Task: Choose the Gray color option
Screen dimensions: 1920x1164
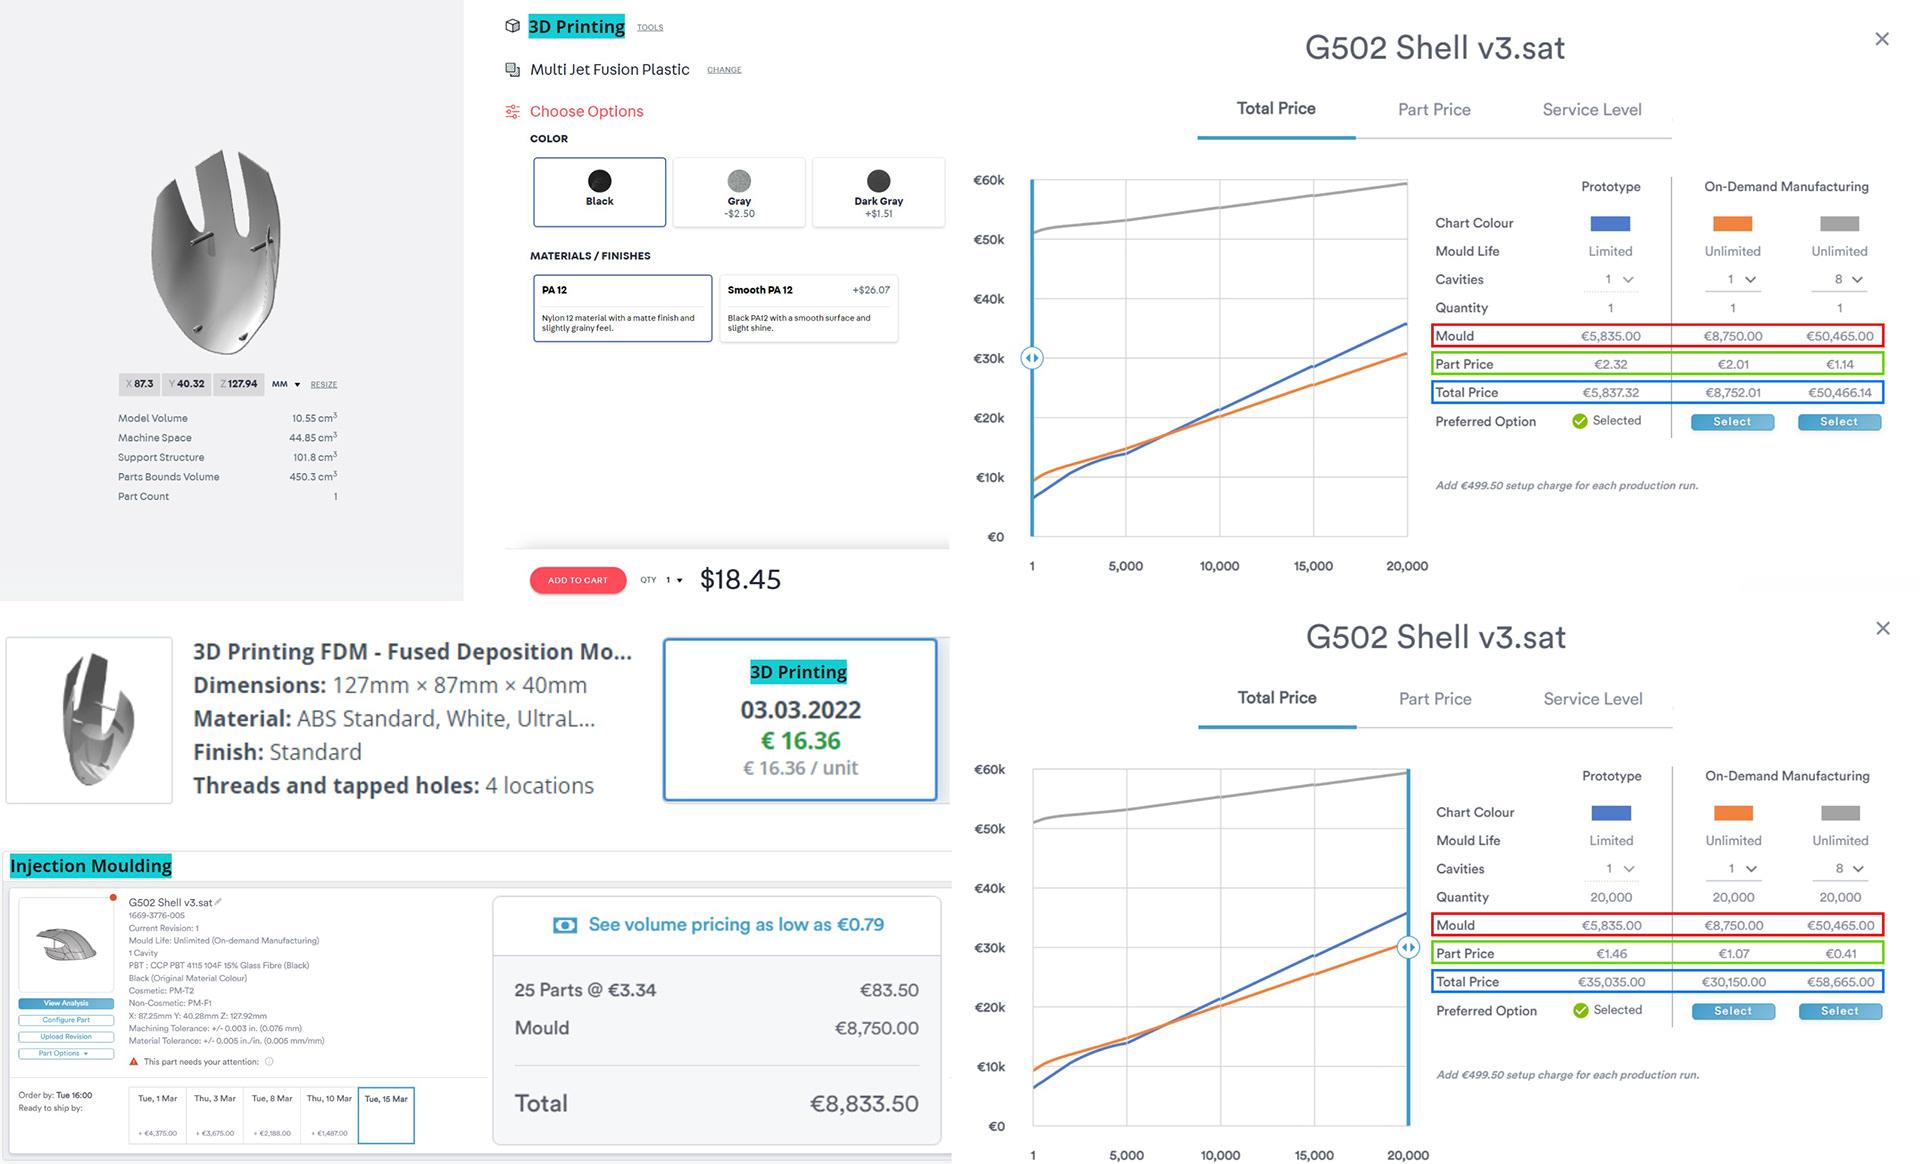Action: (739, 192)
